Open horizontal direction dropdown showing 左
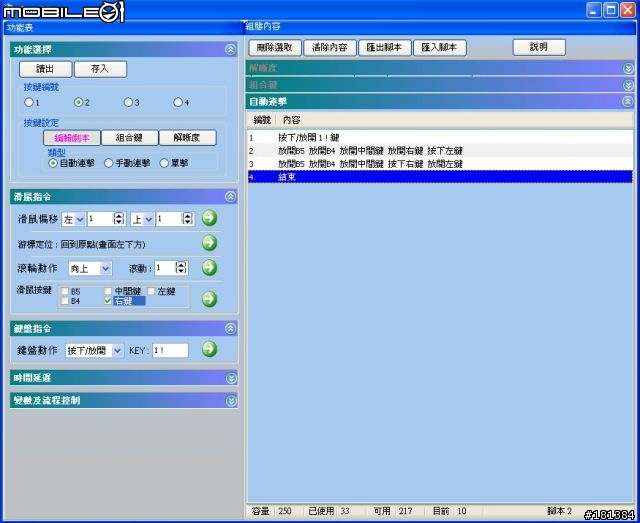This screenshot has width=640, height=523. pyautogui.click(x=80, y=219)
